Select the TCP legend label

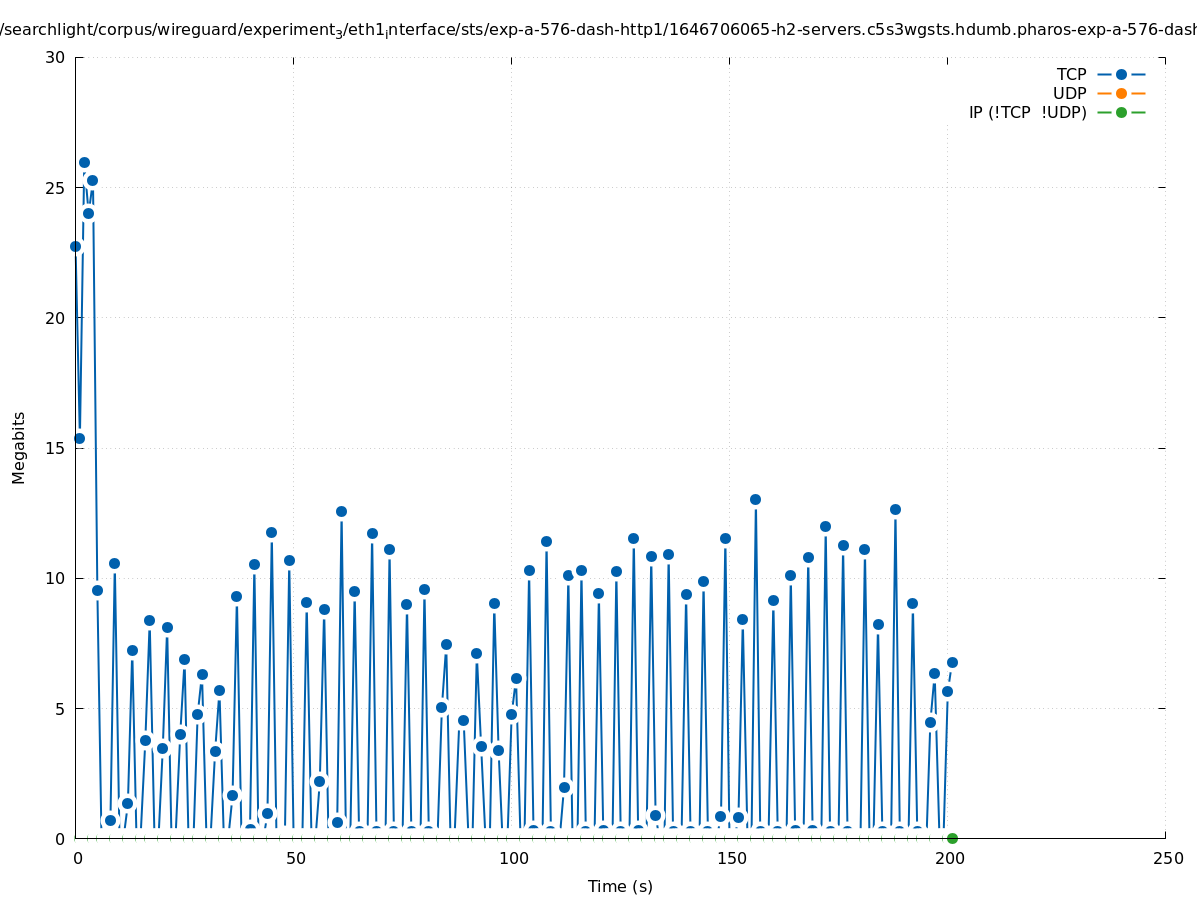click(1071, 75)
